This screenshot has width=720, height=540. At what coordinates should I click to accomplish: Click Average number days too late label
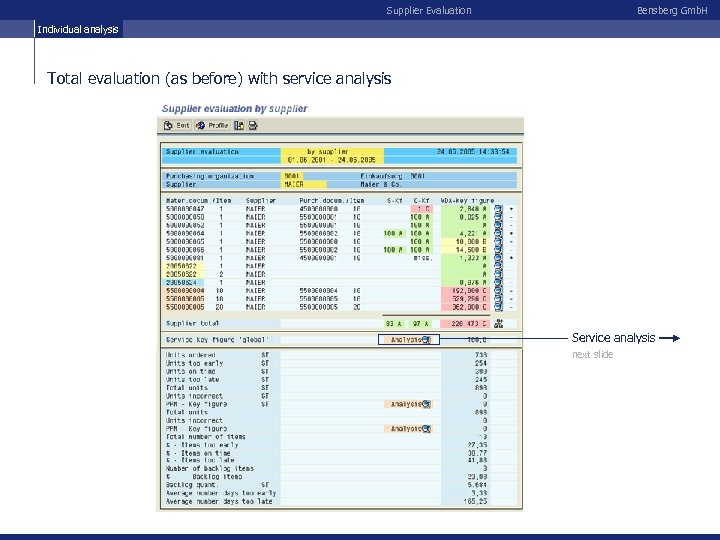(219, 501)
